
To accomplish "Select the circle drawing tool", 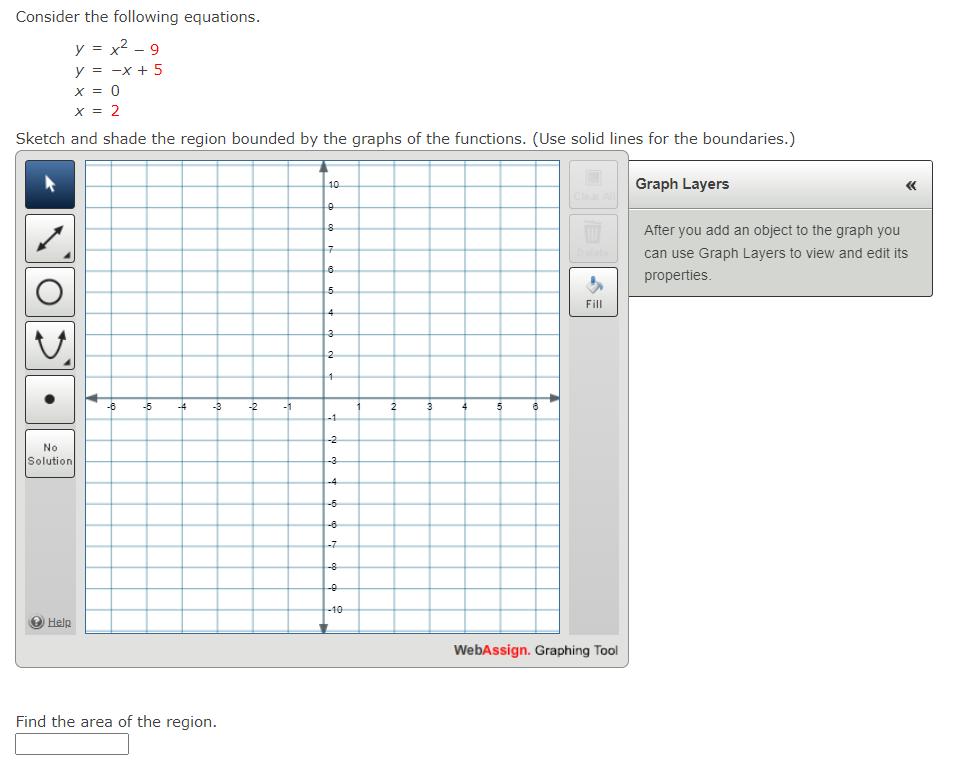I will click(x=49, y=291).
